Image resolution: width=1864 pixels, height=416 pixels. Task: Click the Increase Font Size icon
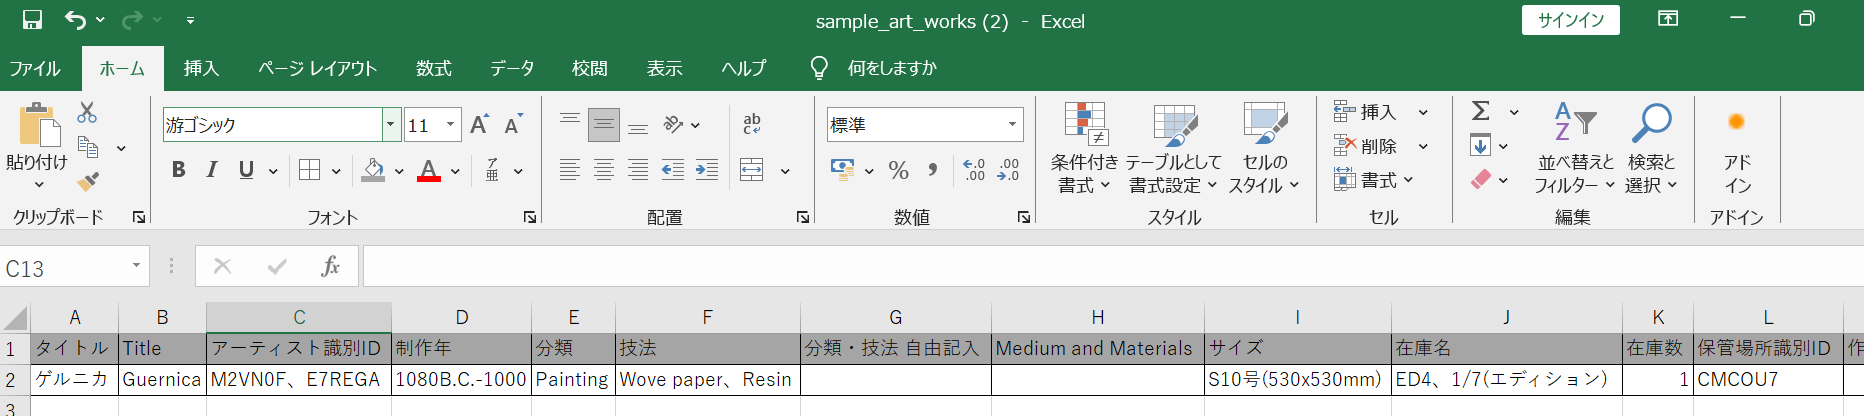479,125
